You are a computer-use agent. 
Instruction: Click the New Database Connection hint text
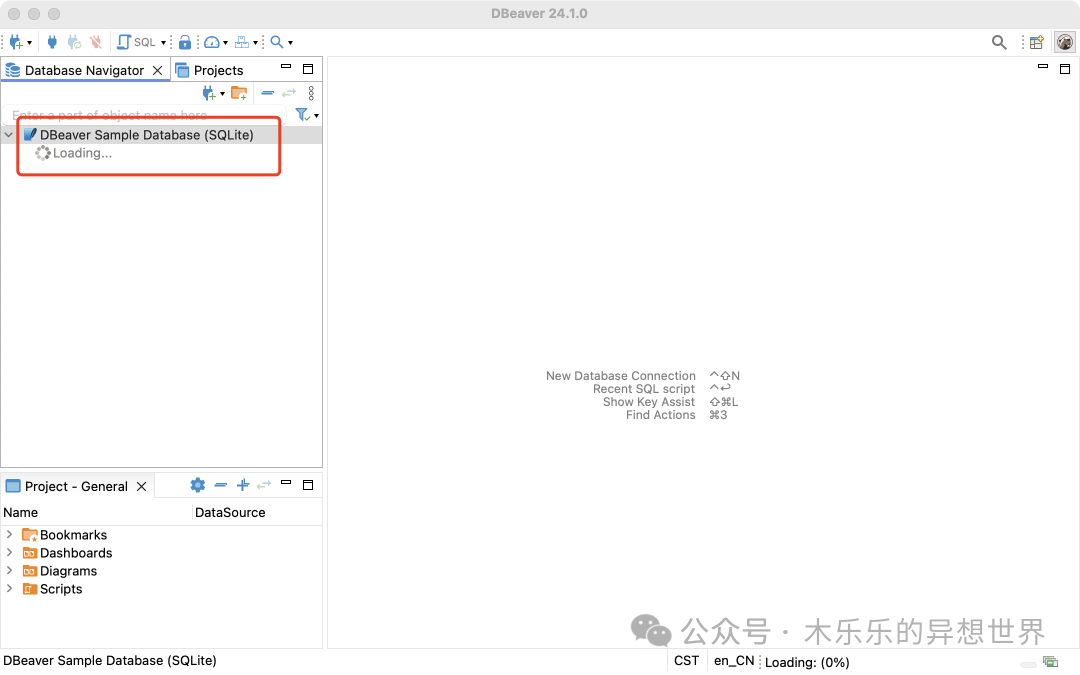[x=621, y=376]
